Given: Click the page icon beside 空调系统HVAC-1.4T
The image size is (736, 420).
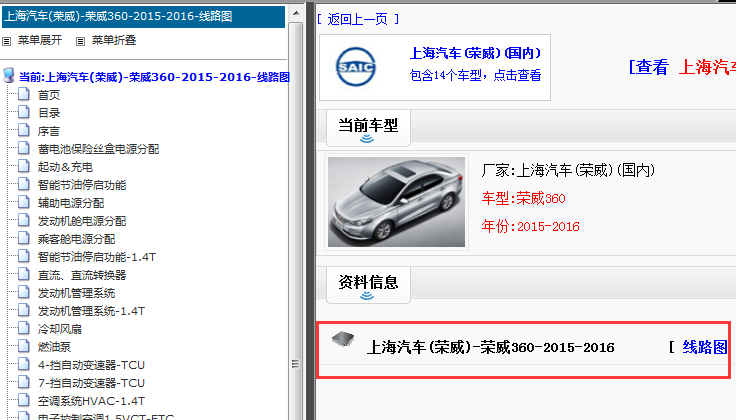Looking at the screenshot, I should pyautogui.click(x=23, y=400).
